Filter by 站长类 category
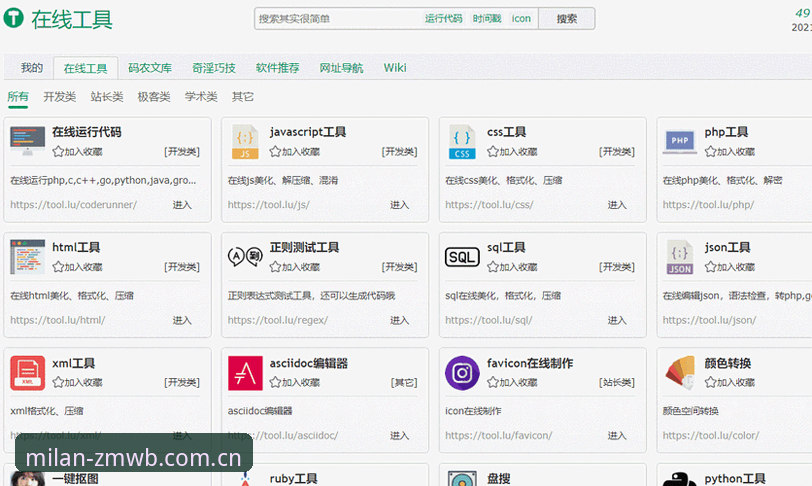The image size is (812, 486). pos(107,97)
